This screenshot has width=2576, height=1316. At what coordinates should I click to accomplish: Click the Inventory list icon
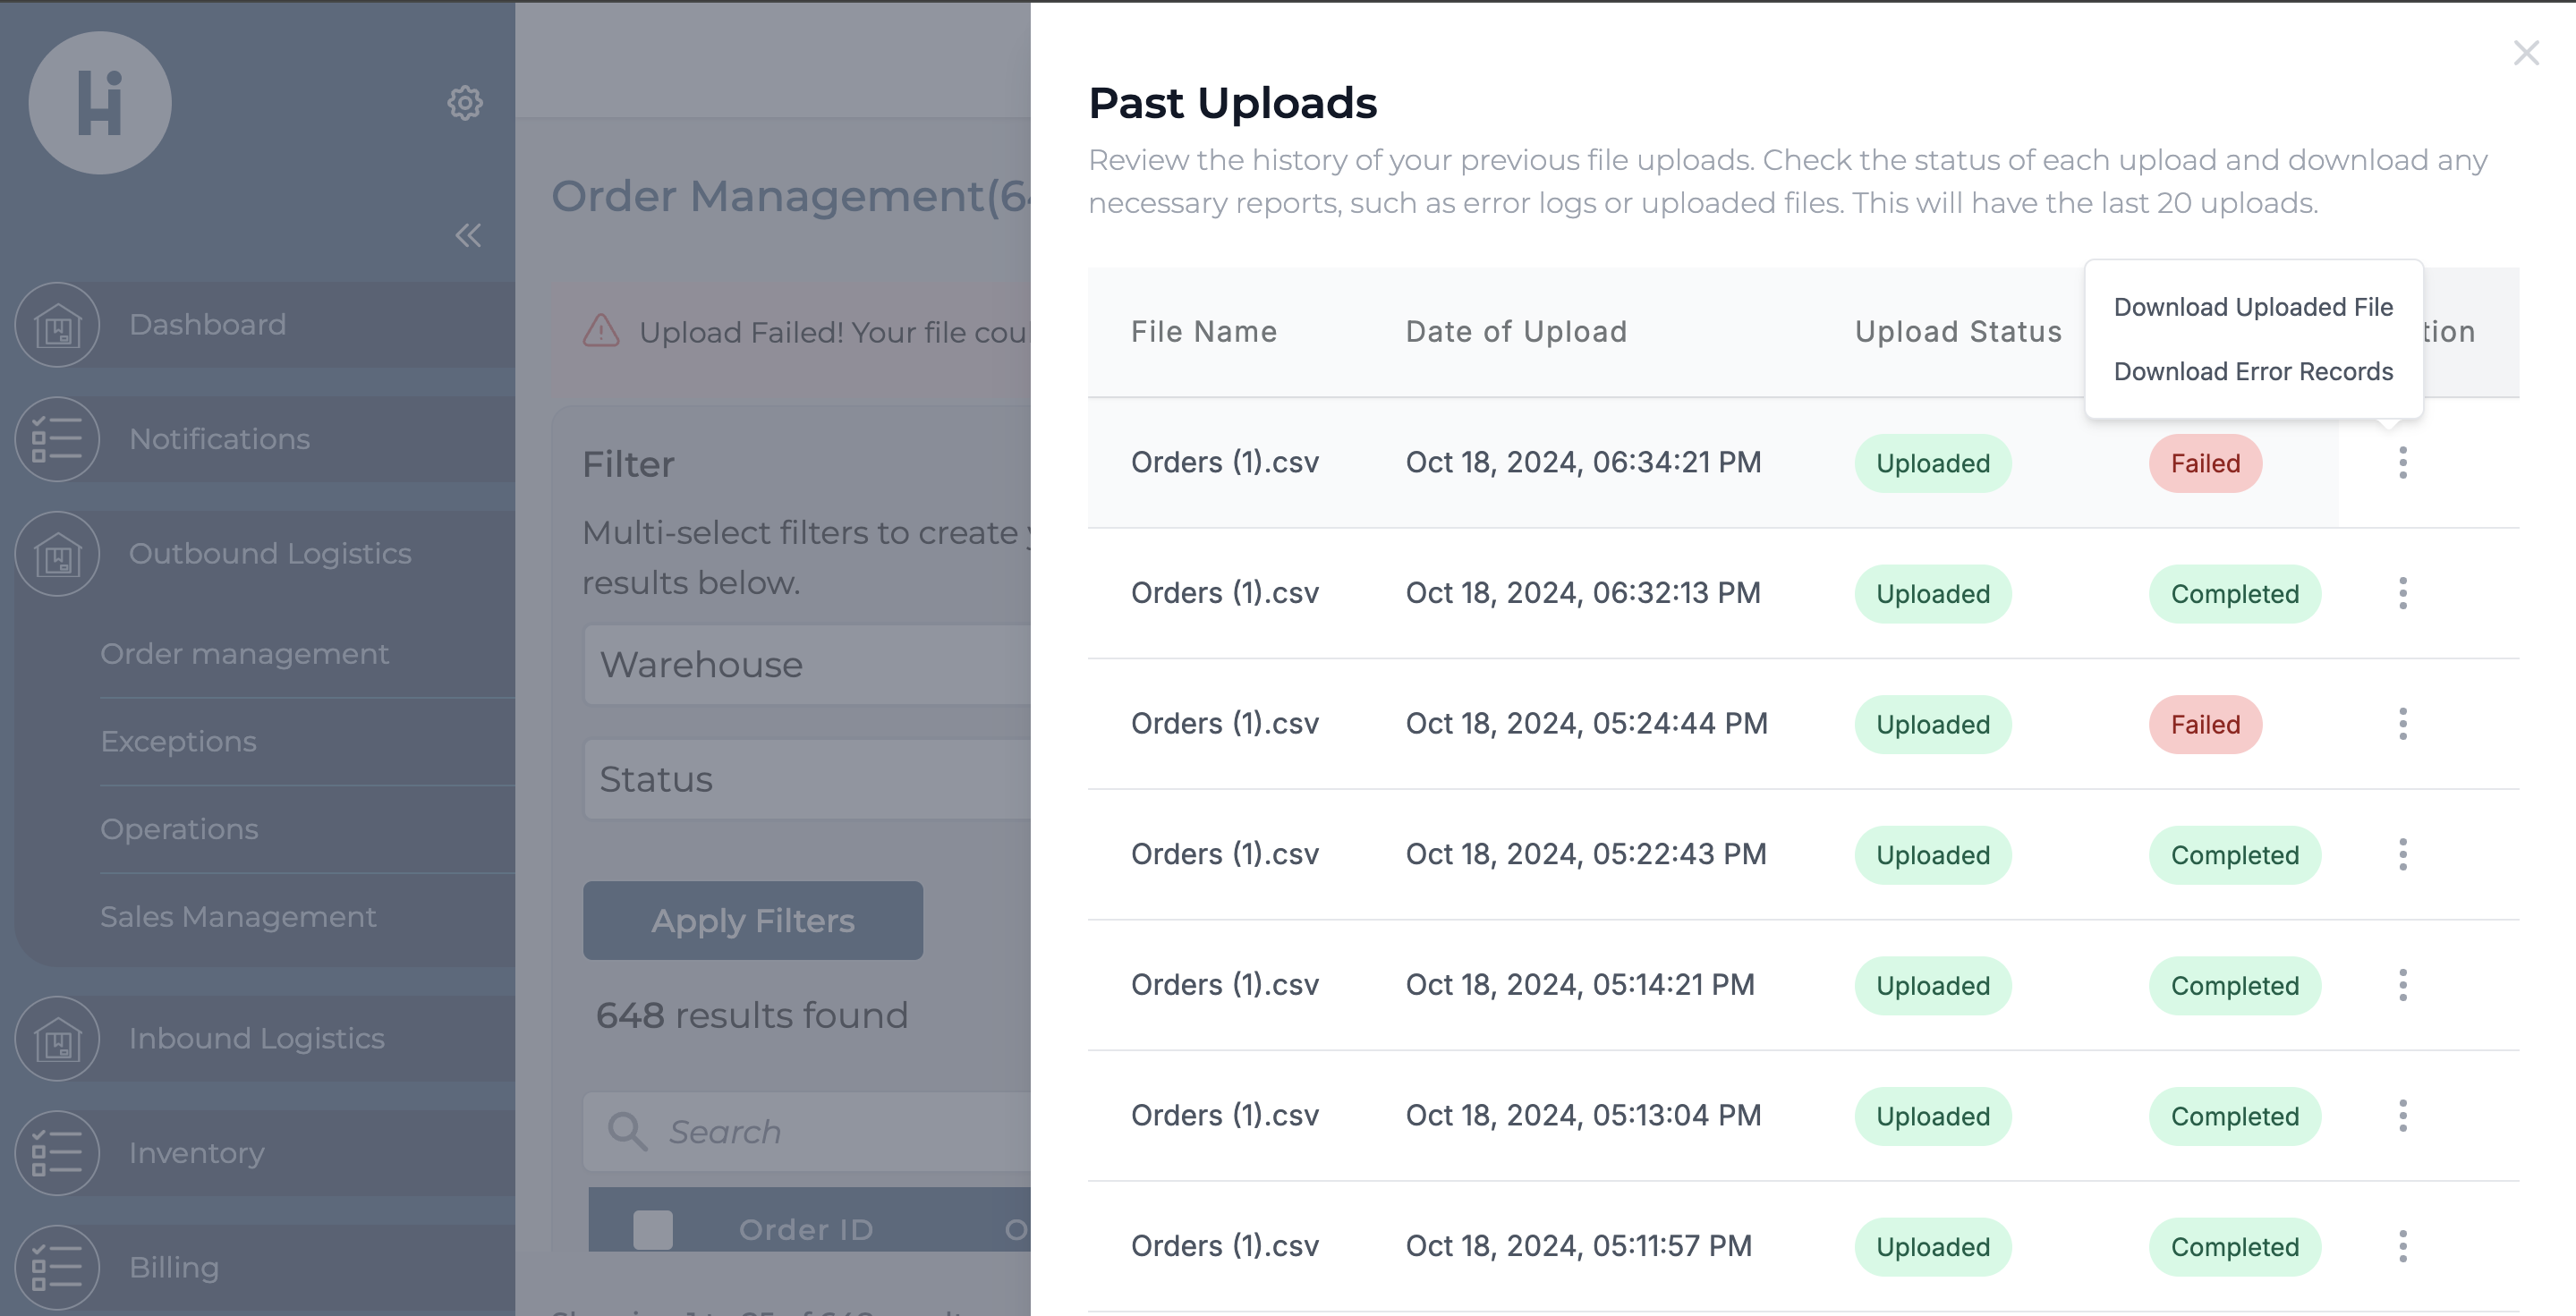tap(58, 1153)
